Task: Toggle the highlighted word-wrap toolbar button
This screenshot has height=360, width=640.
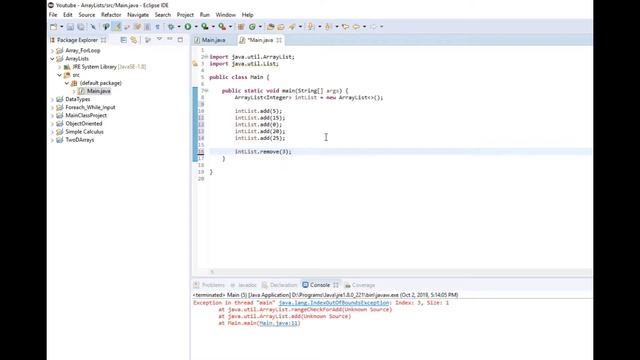Action: pyautogui.click(x=117, y=27)
